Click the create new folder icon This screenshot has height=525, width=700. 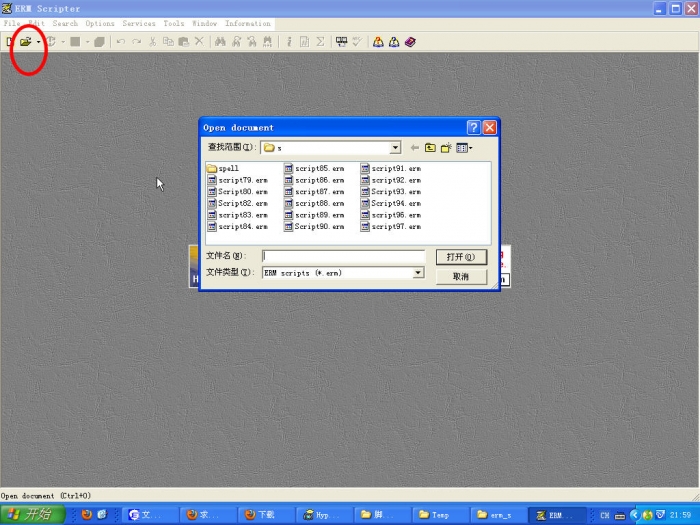446,148
